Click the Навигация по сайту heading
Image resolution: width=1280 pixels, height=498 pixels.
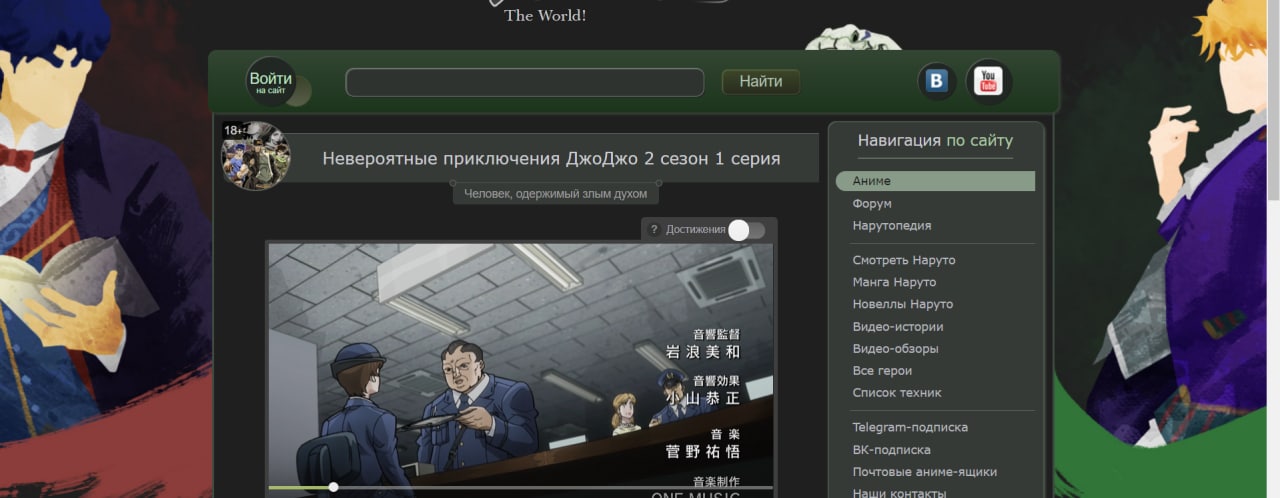click(935, 141)
